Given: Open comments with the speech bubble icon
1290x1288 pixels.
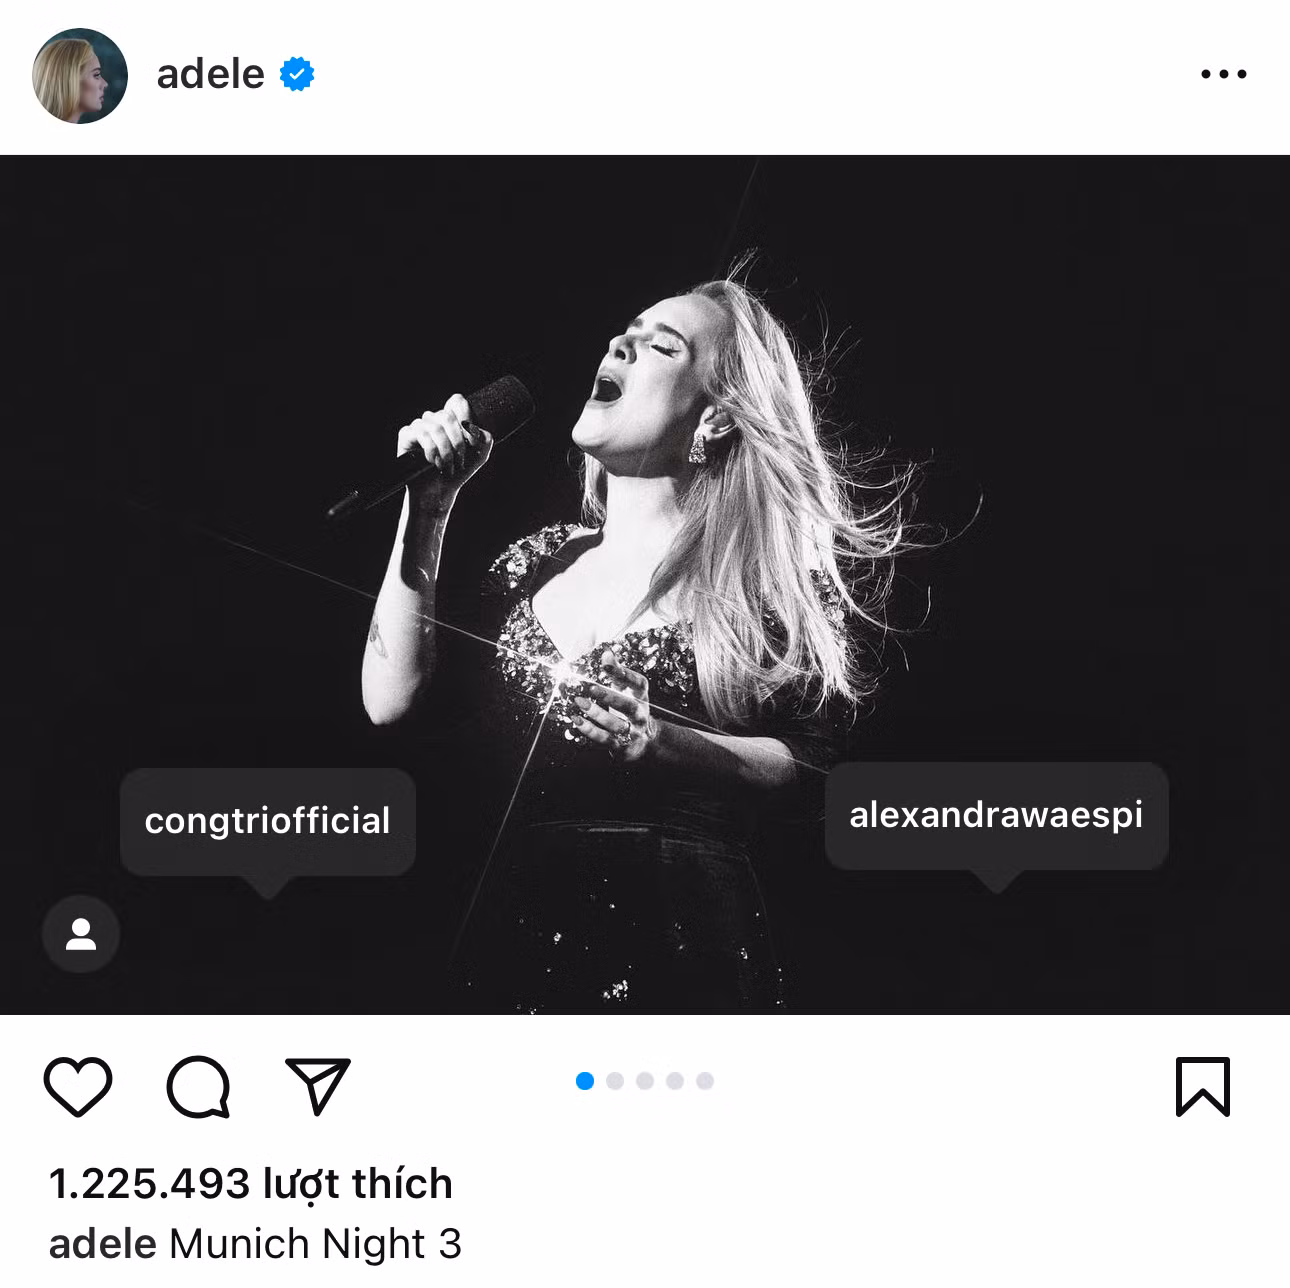Looking at the screenshot, I should tap(198, 1086).
